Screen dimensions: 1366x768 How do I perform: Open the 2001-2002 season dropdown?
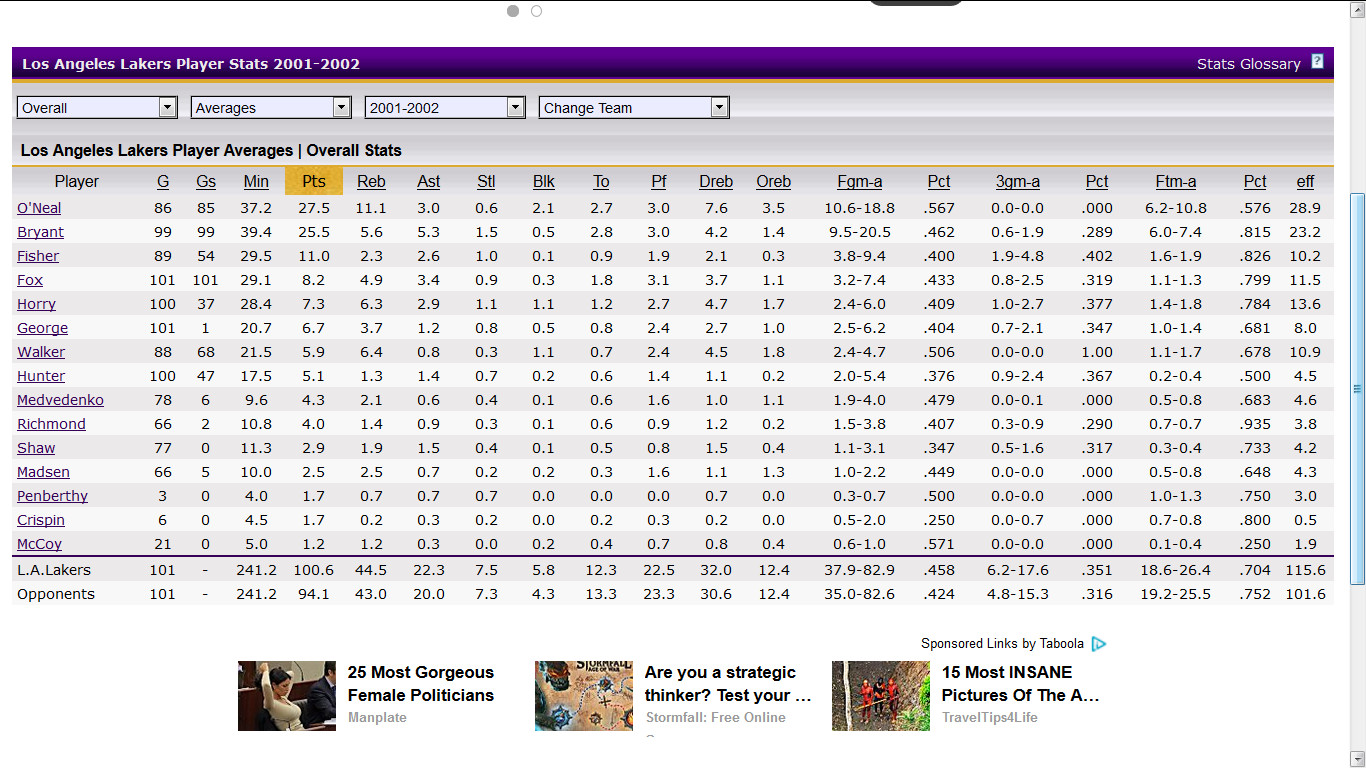tap(445, 107)
